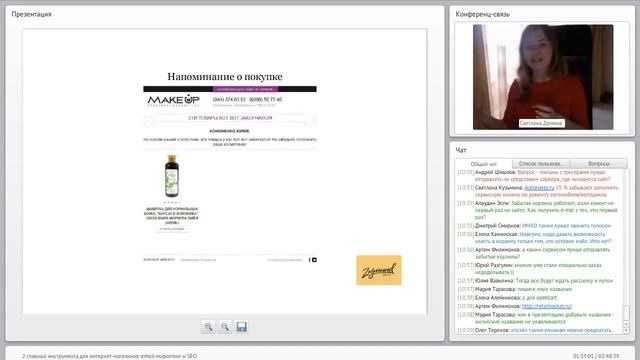
Task: Zoom out of the presentation slide
Action: tap(224, 327)
